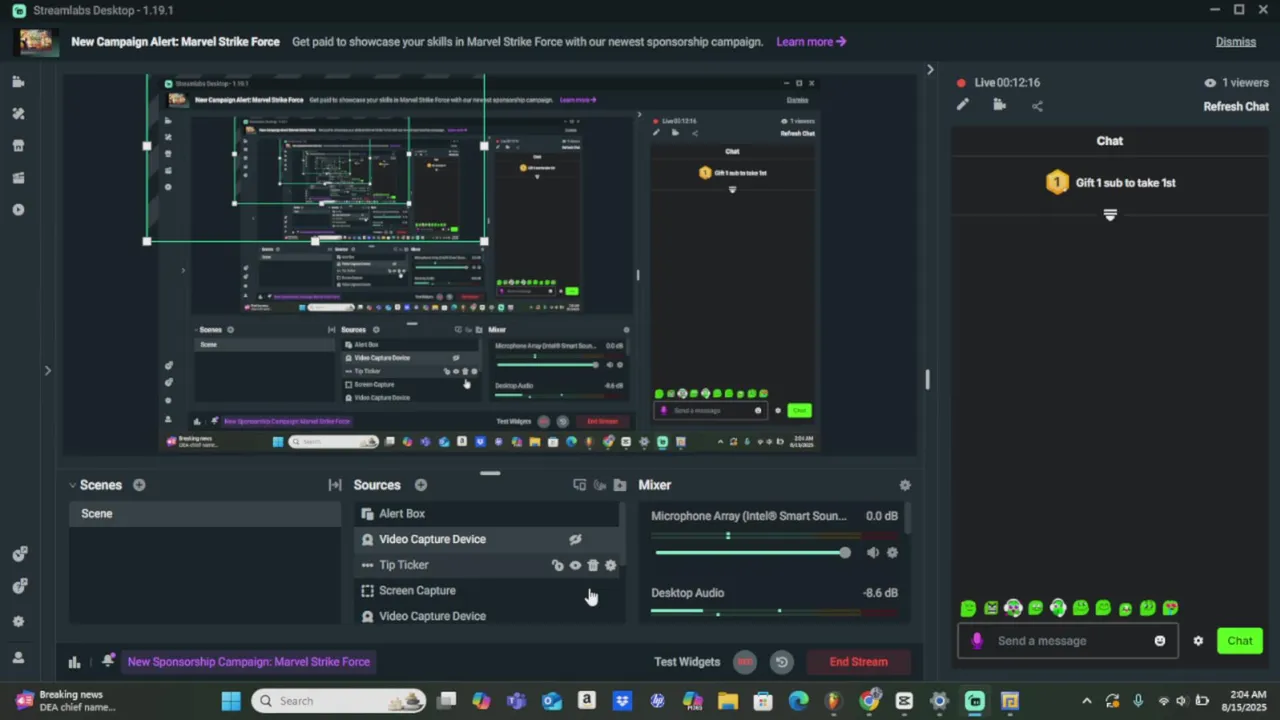Select the Tip Ticker source row
Image resolution: width=1280 pixels, height=720 pixels.
487,565
